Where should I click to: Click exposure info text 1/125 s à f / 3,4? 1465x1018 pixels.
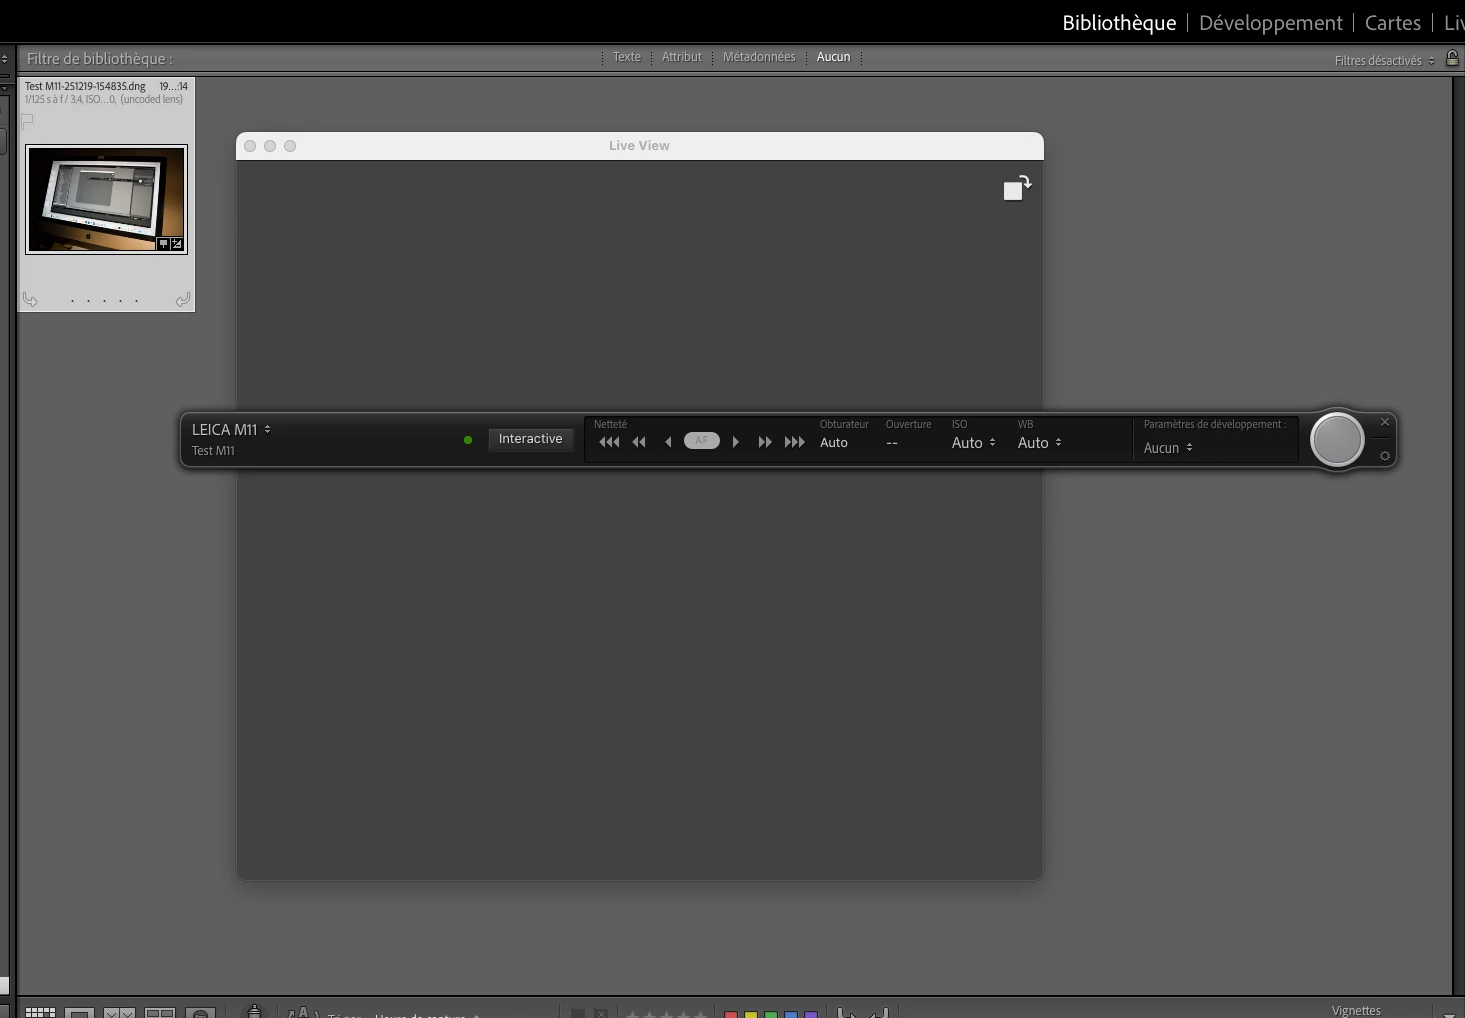coord(55,99)
